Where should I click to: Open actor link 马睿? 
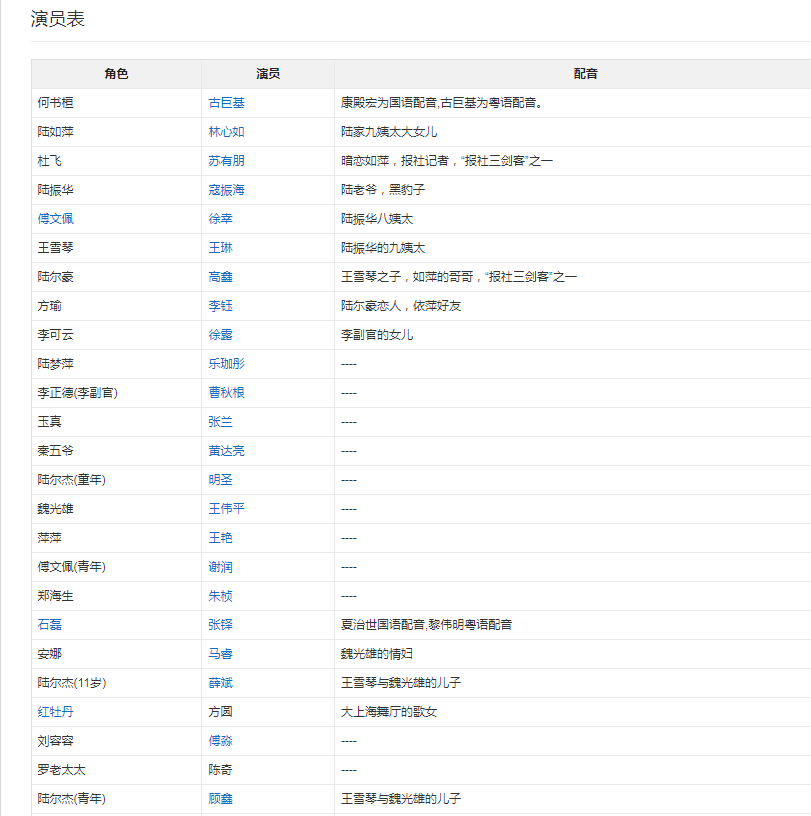coord(219,653)
